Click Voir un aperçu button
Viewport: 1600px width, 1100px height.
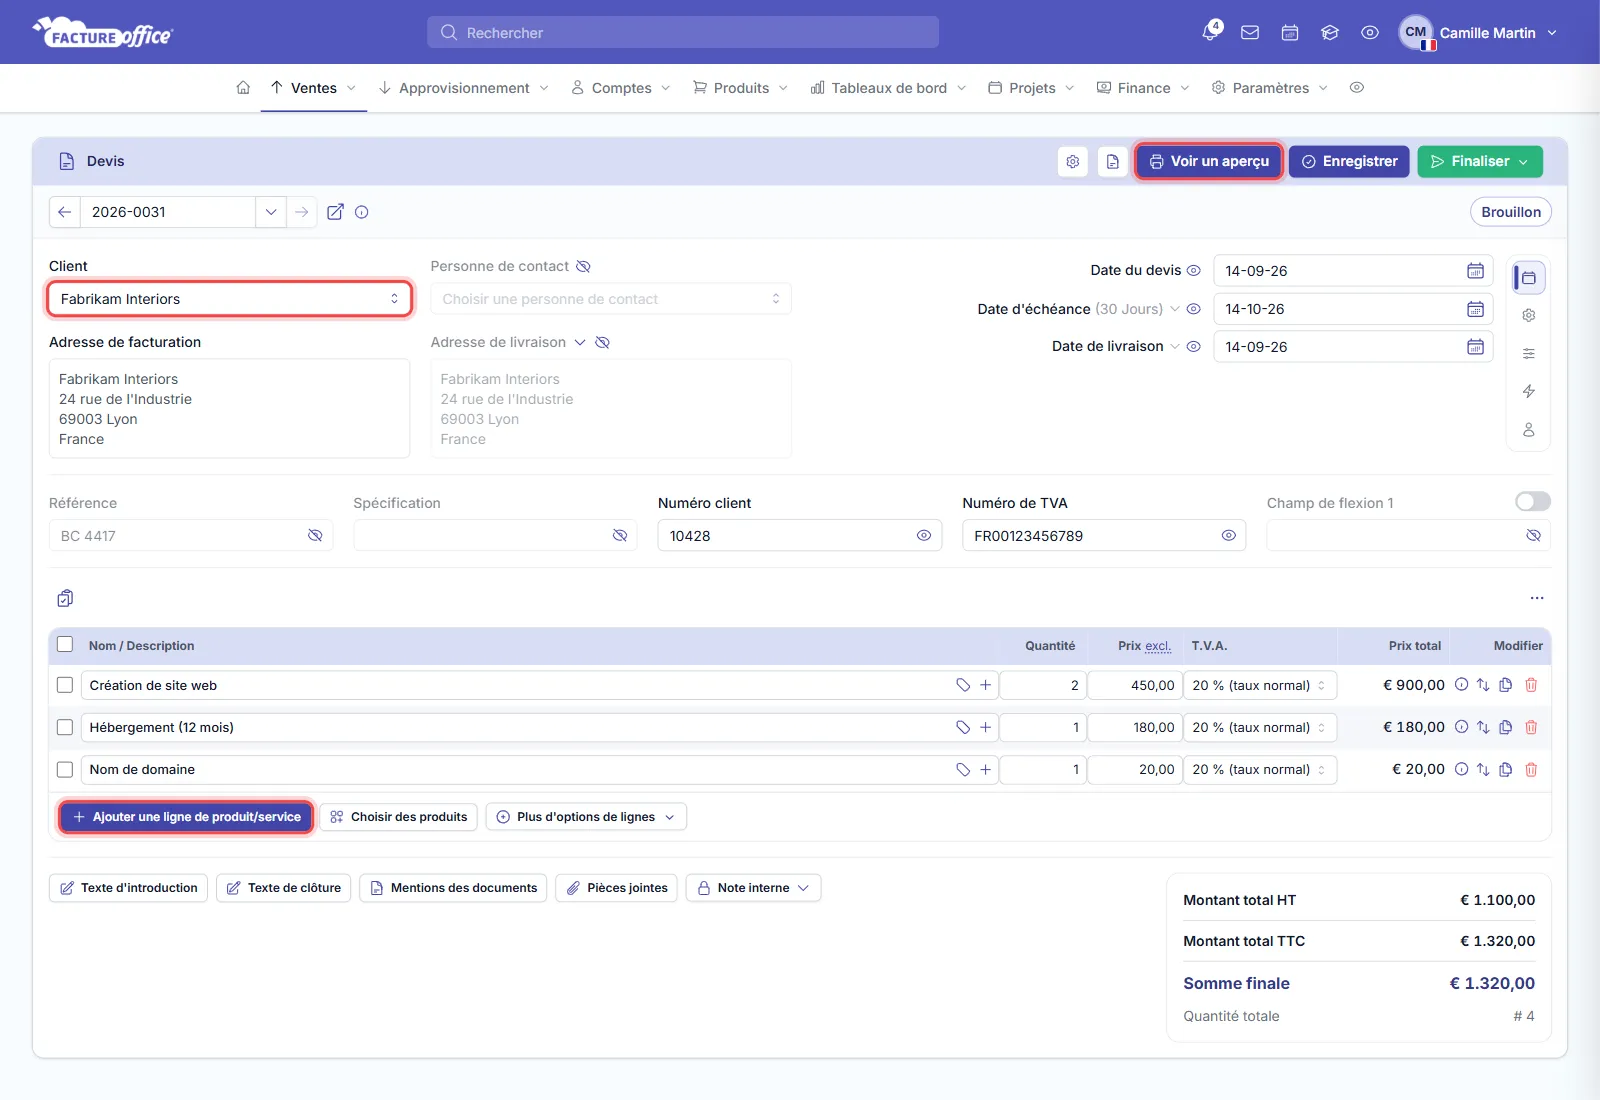(x=1209, y=161)
